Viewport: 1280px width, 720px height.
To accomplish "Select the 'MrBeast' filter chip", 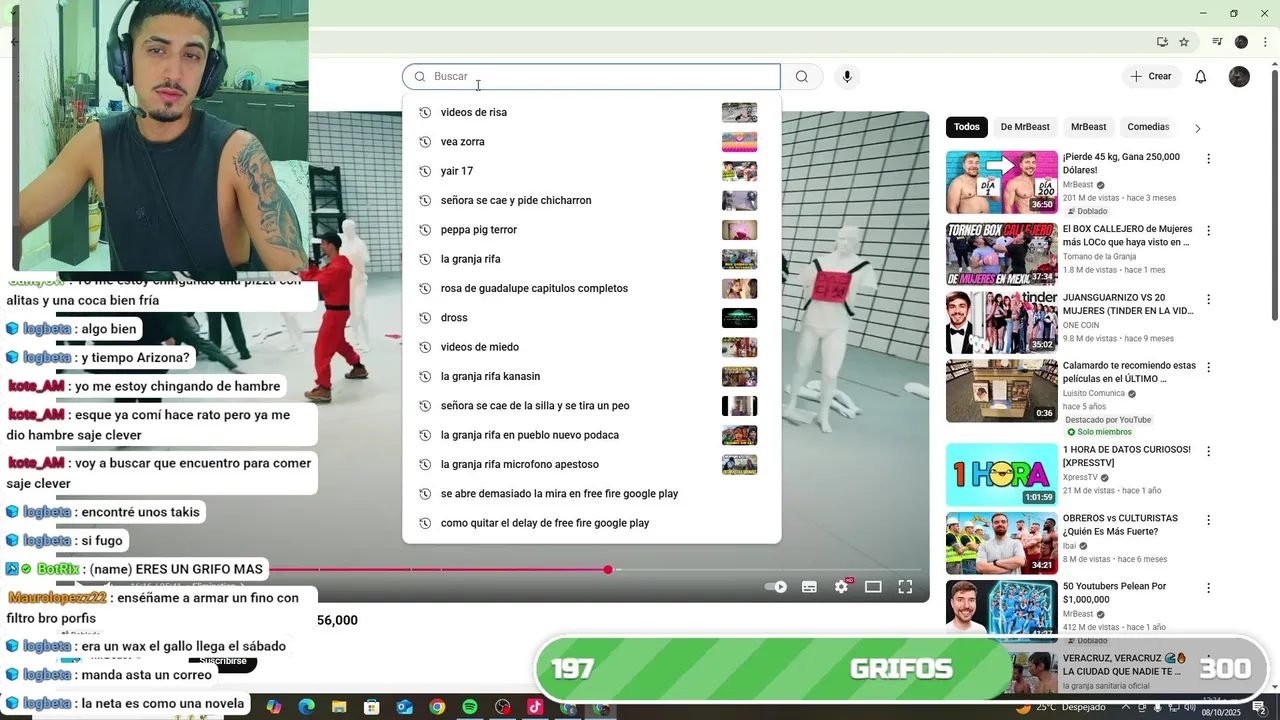I will [1088, 127].
